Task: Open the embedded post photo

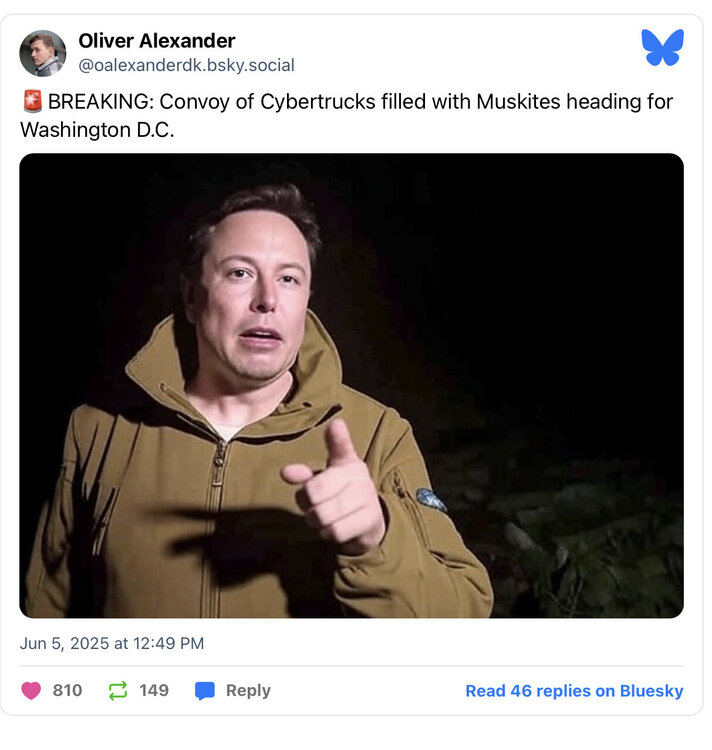Action: tap(351, 385)
